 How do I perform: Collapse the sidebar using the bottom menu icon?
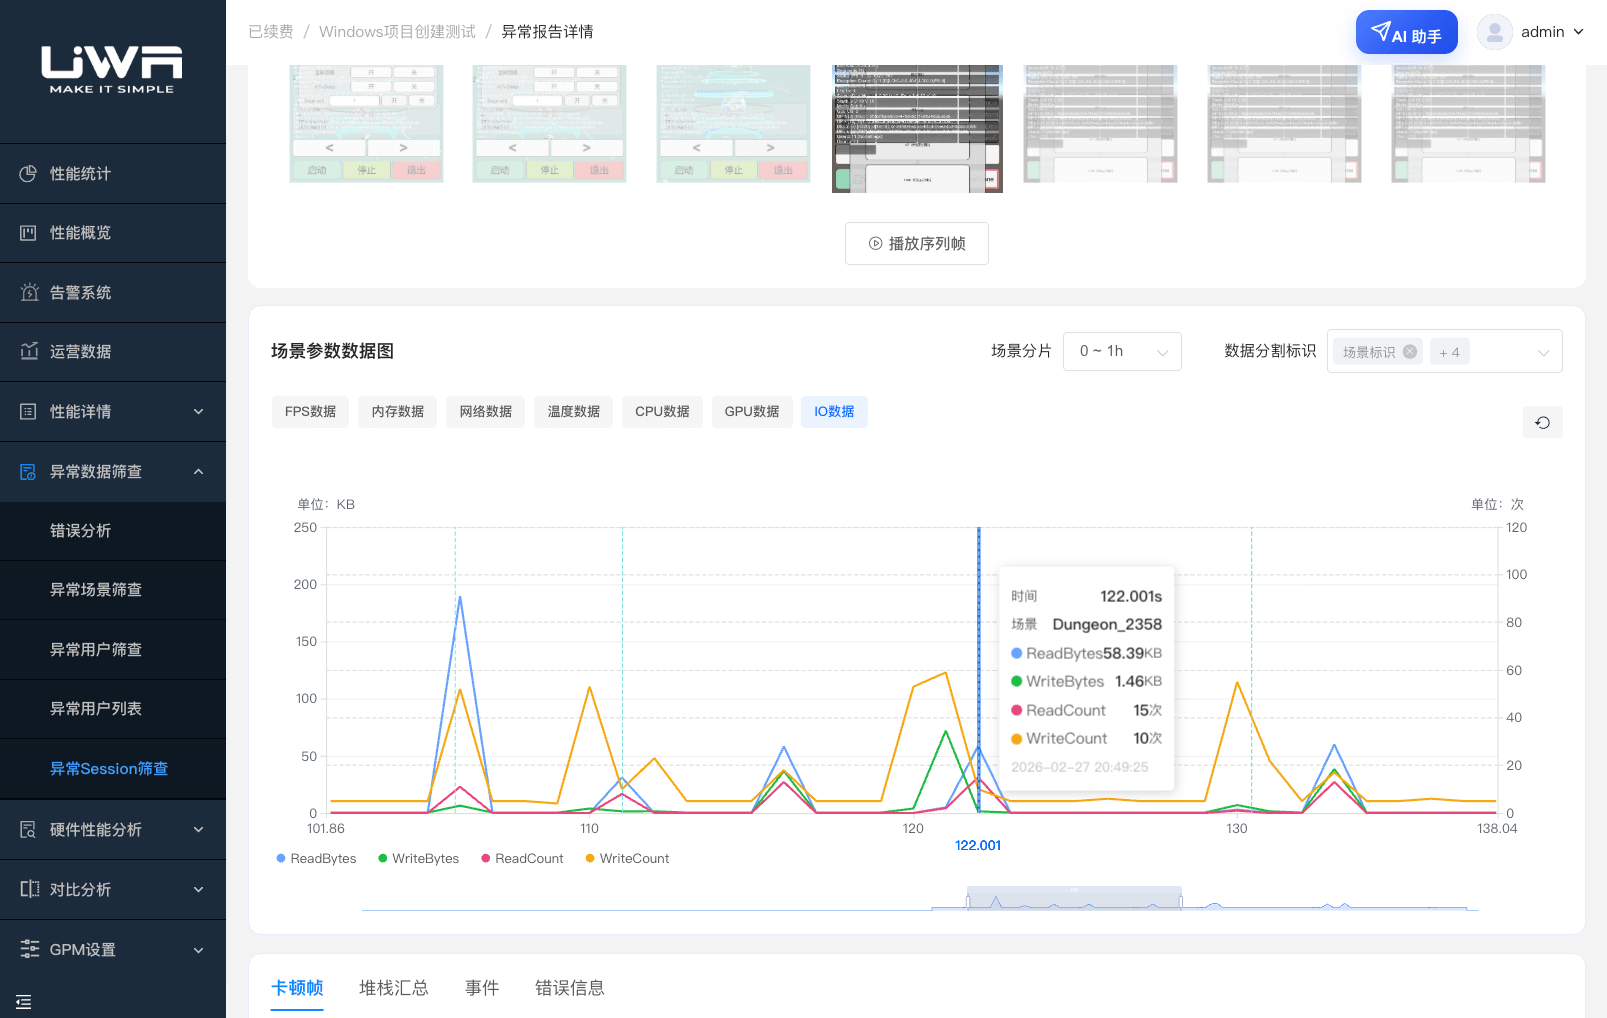click(24, 1001)
